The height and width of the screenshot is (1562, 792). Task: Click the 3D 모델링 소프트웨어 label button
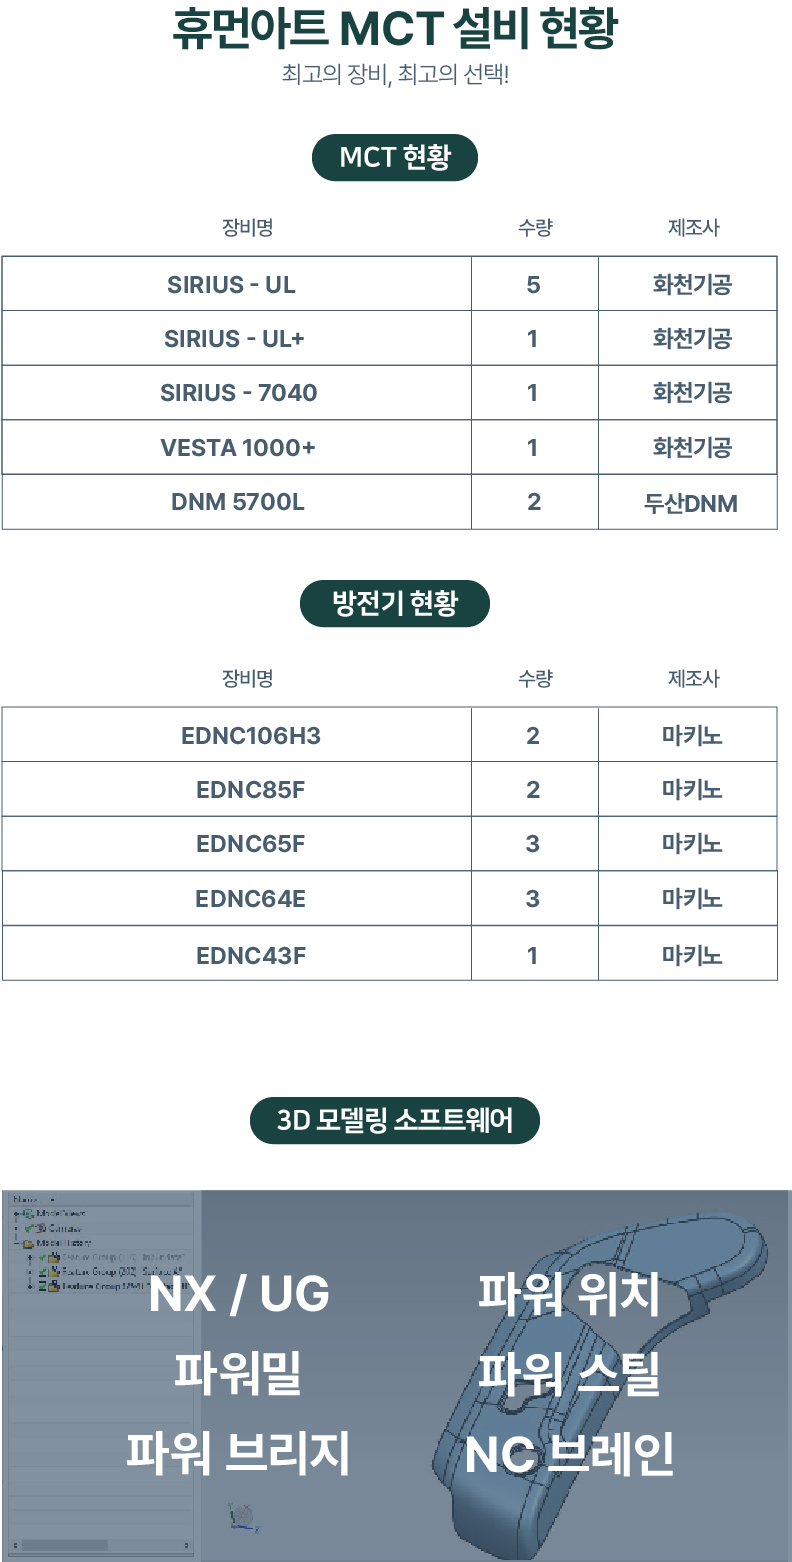[395, 1120]
